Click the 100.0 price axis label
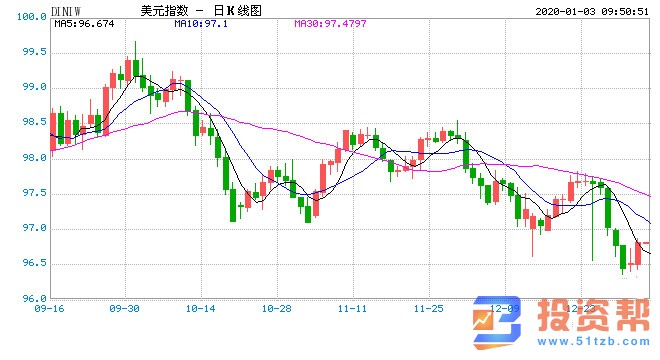 [32, 17]
